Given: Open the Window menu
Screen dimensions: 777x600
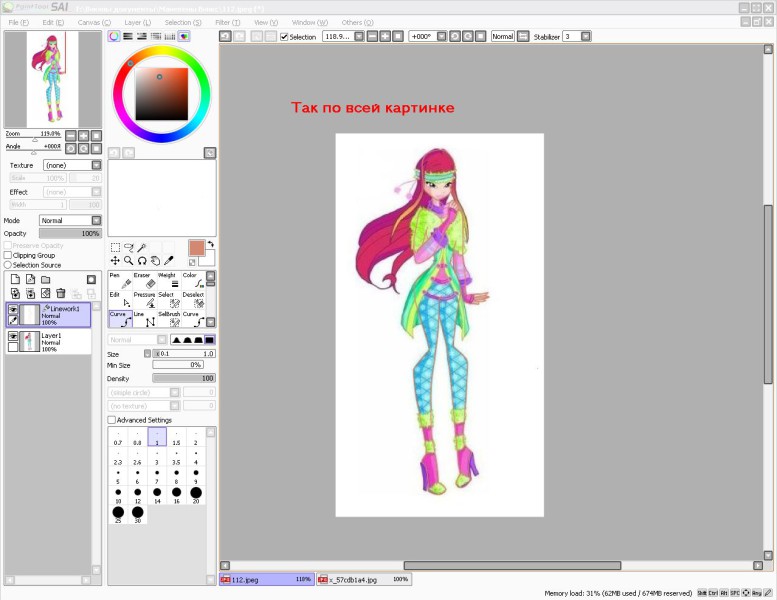Looking at the screenshot, I should [310, 22].
